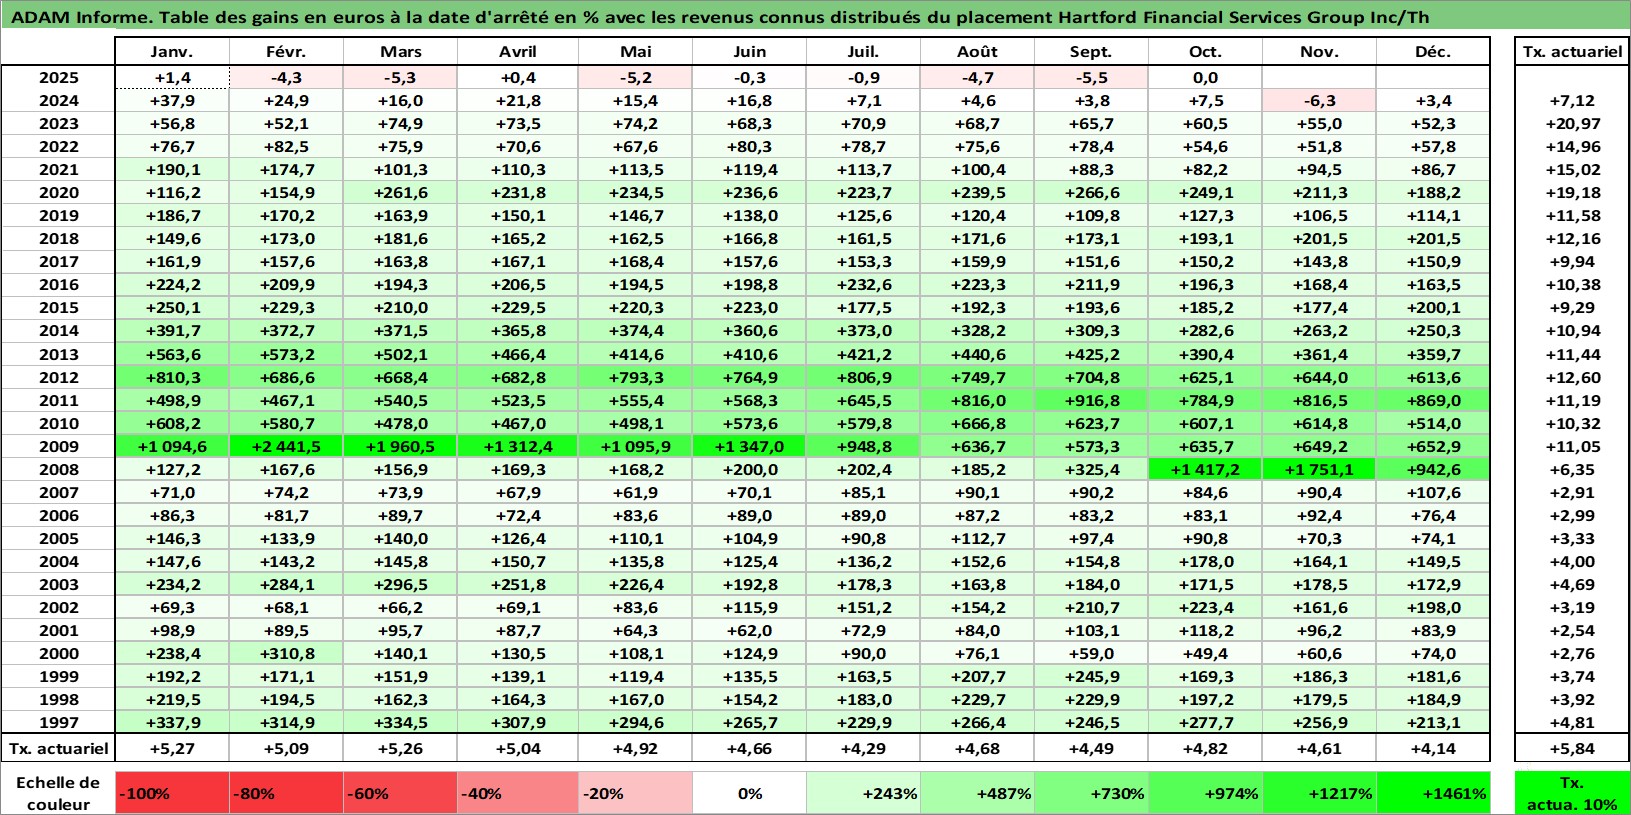Select the -80% color scale swatch

[x=286, y=793]
